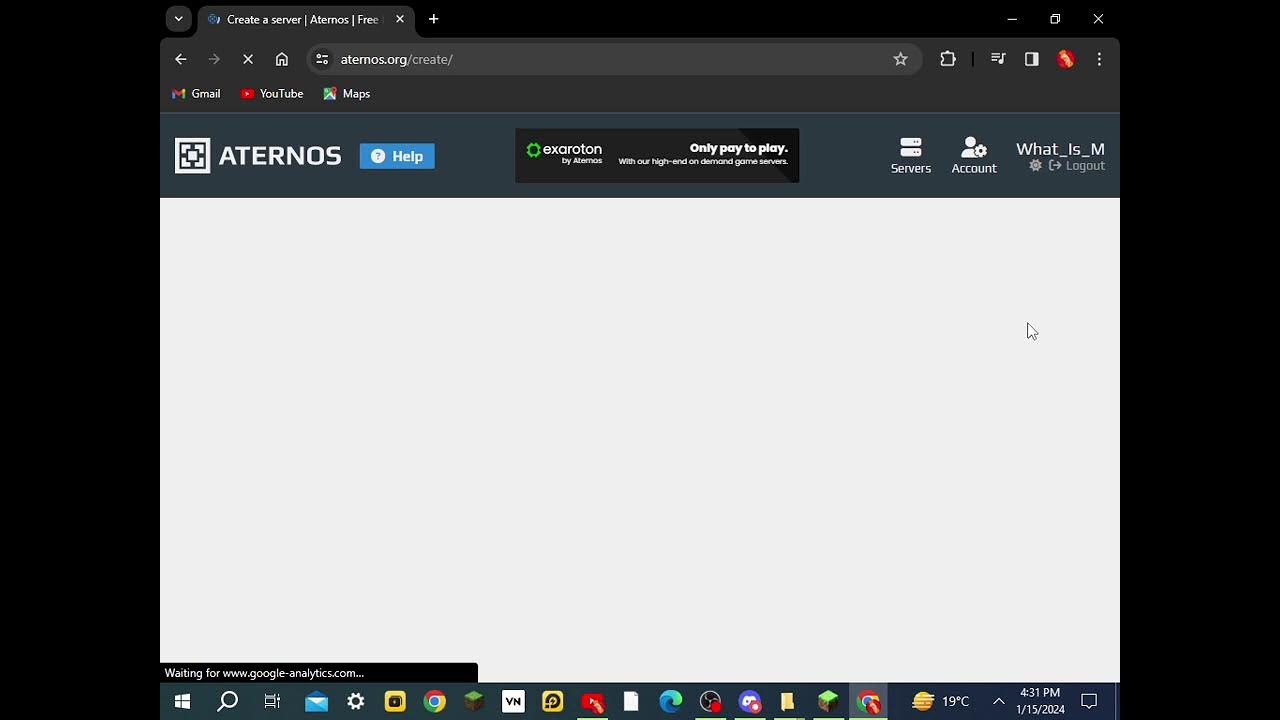1280x720 pixels.
Task: Open the Gmail bookmark
Action: pos(196,93)
